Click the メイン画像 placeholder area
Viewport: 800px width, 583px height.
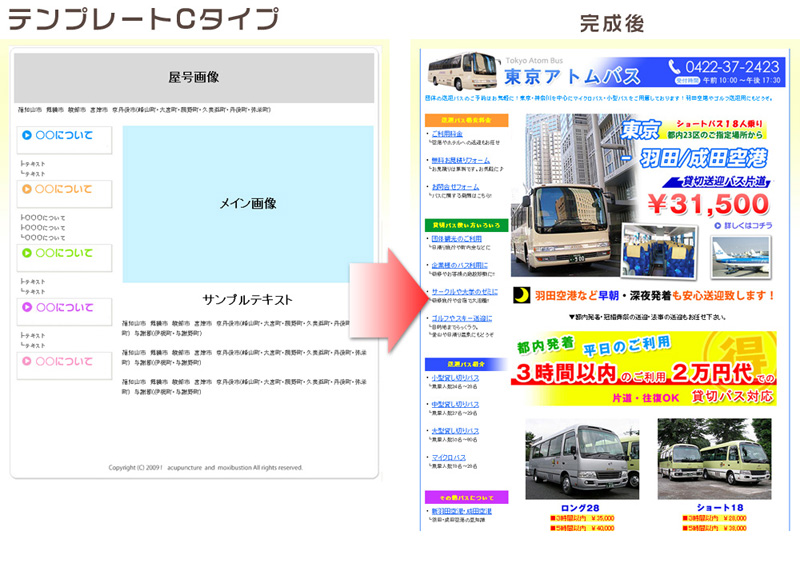click(248, 204)
